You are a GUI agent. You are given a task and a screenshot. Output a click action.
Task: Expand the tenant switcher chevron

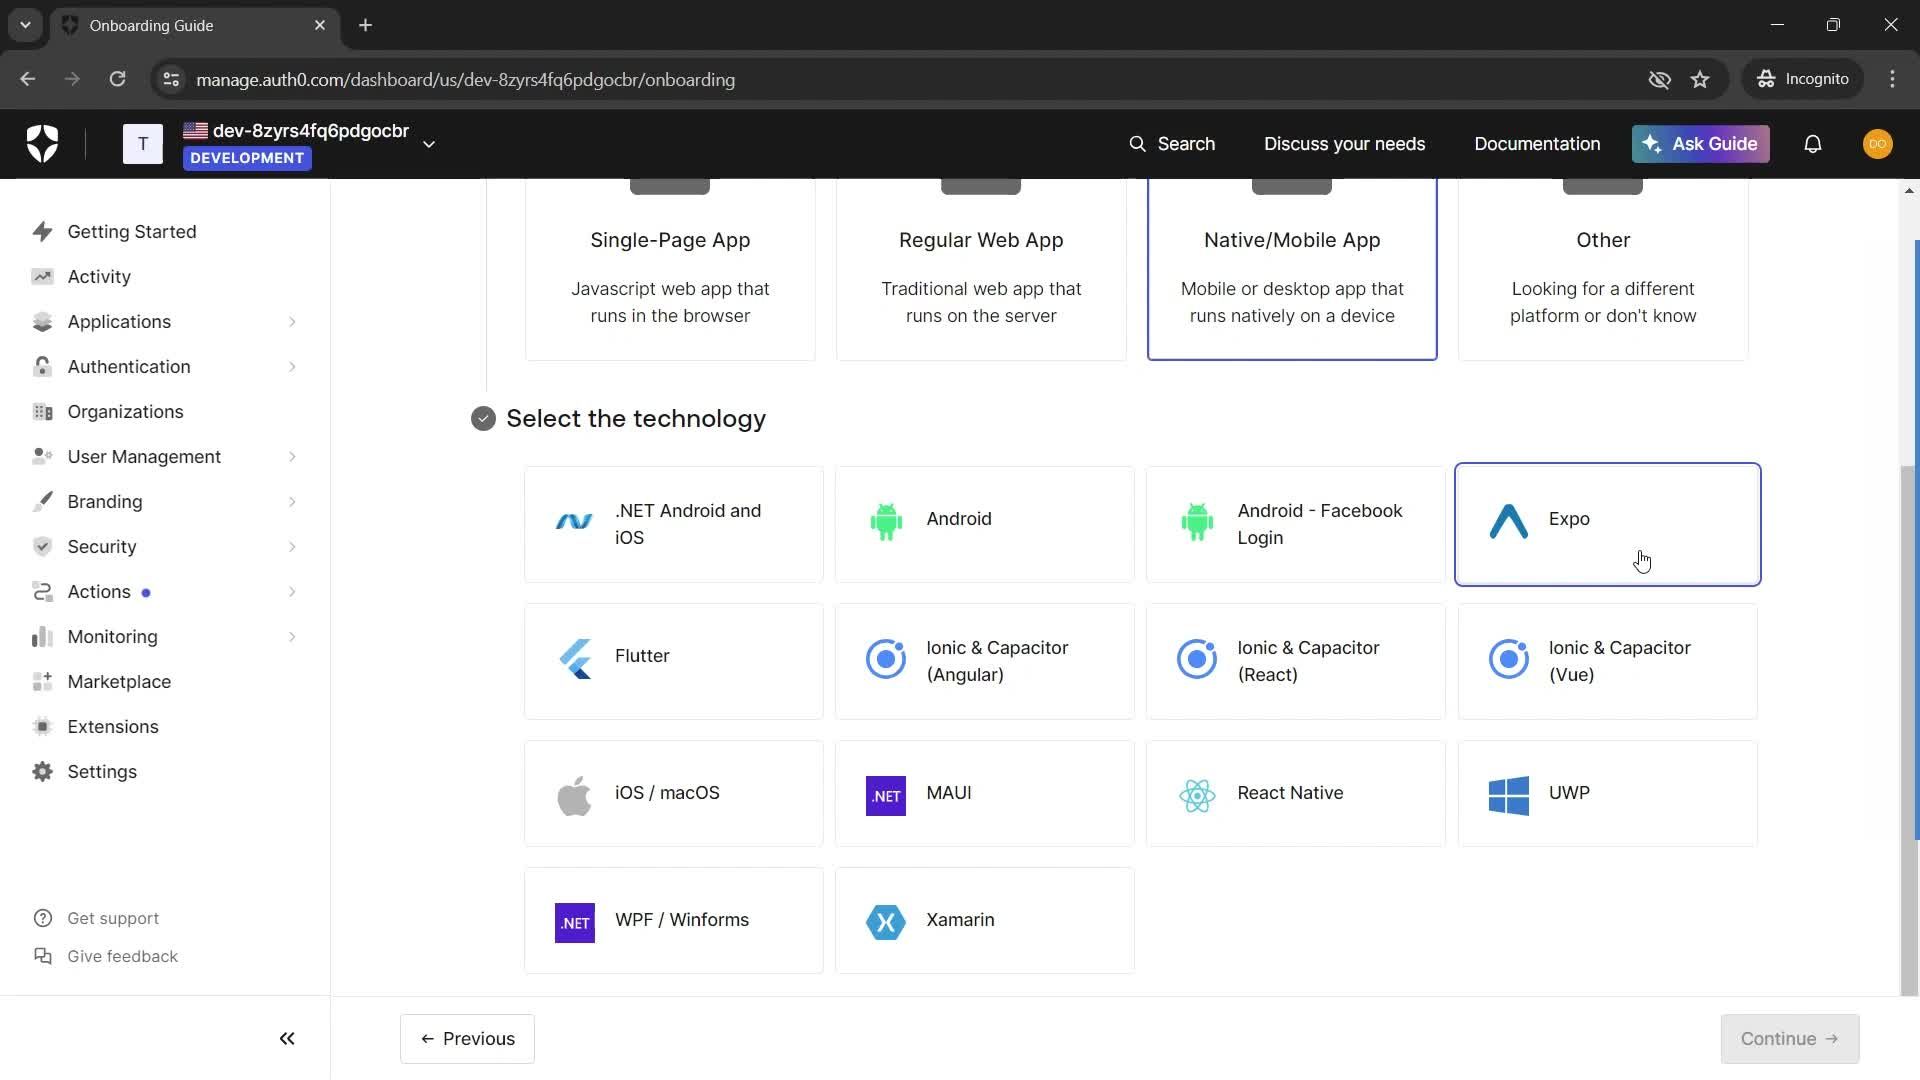(x=429, y=144)
